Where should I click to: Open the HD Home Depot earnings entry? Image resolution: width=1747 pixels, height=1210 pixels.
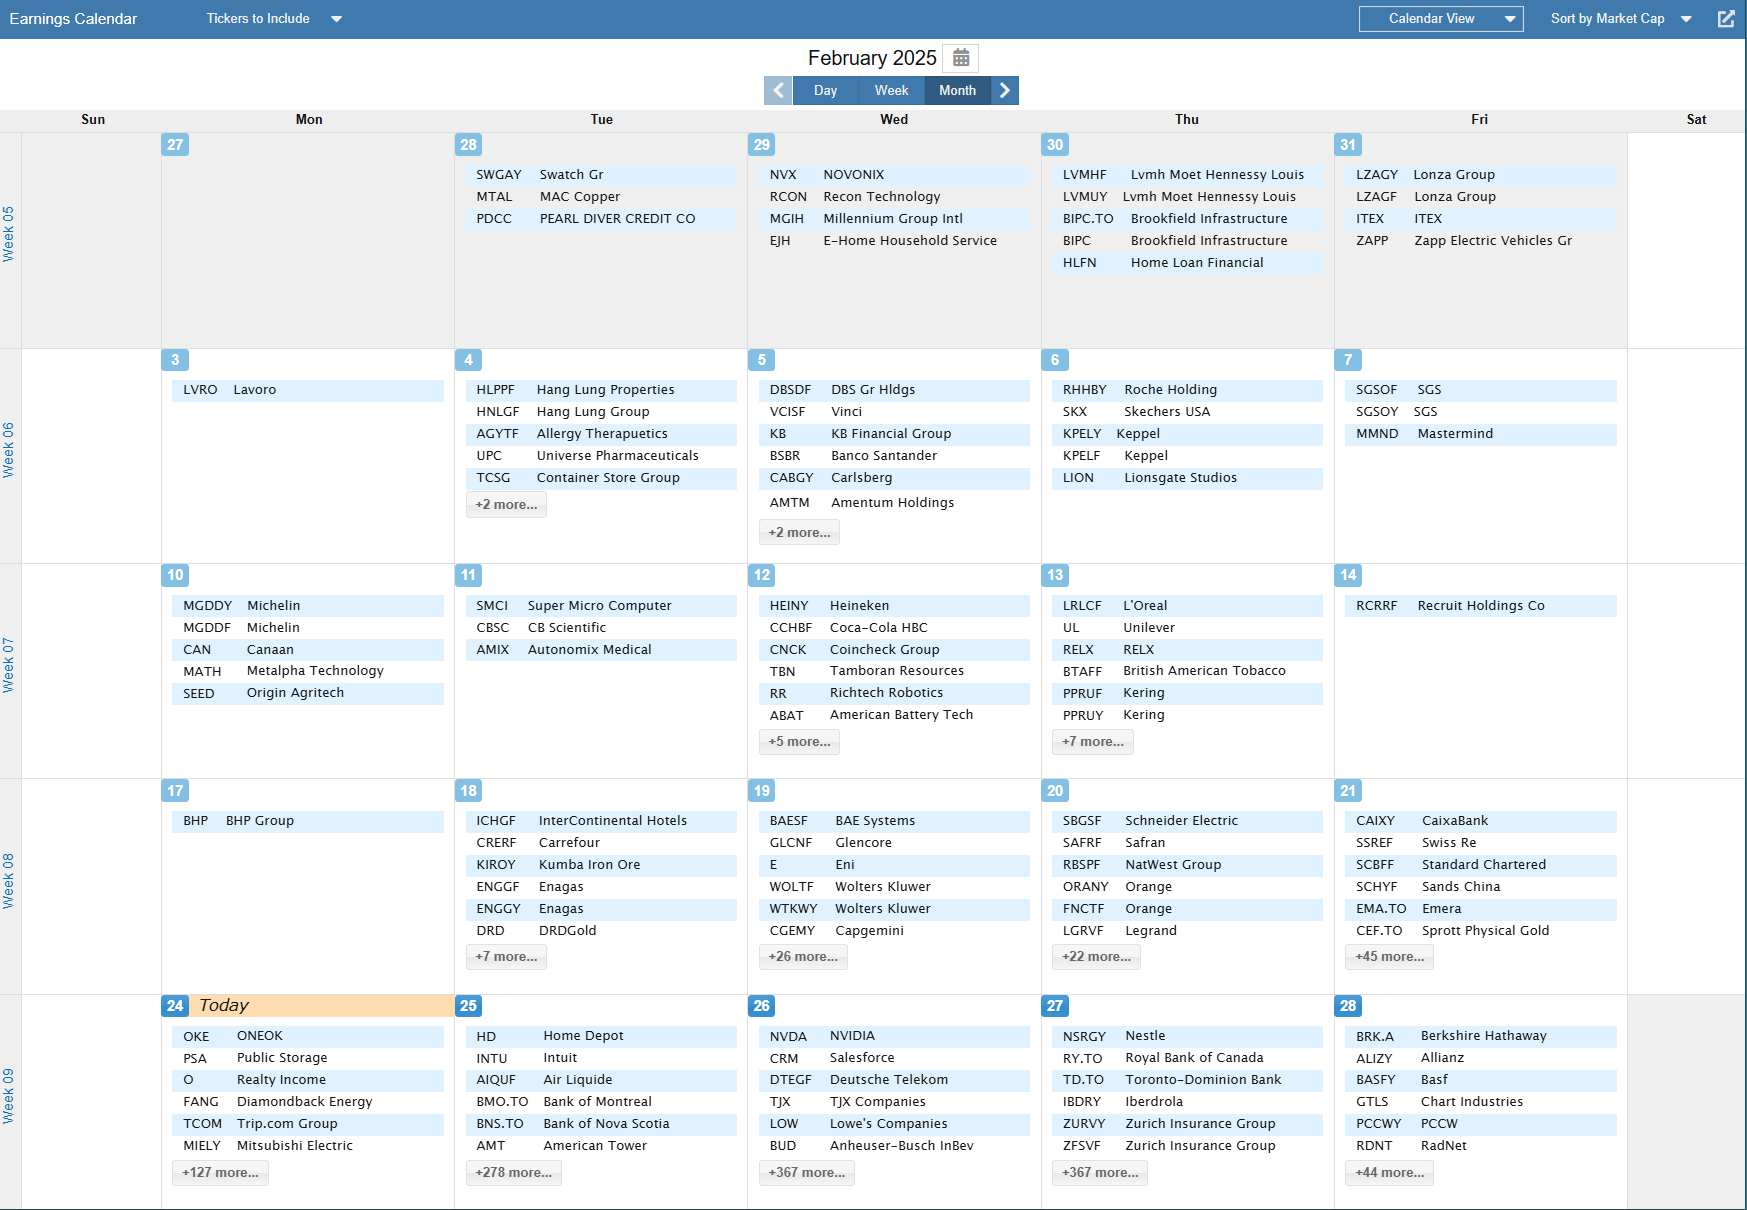pos(600,1036)
